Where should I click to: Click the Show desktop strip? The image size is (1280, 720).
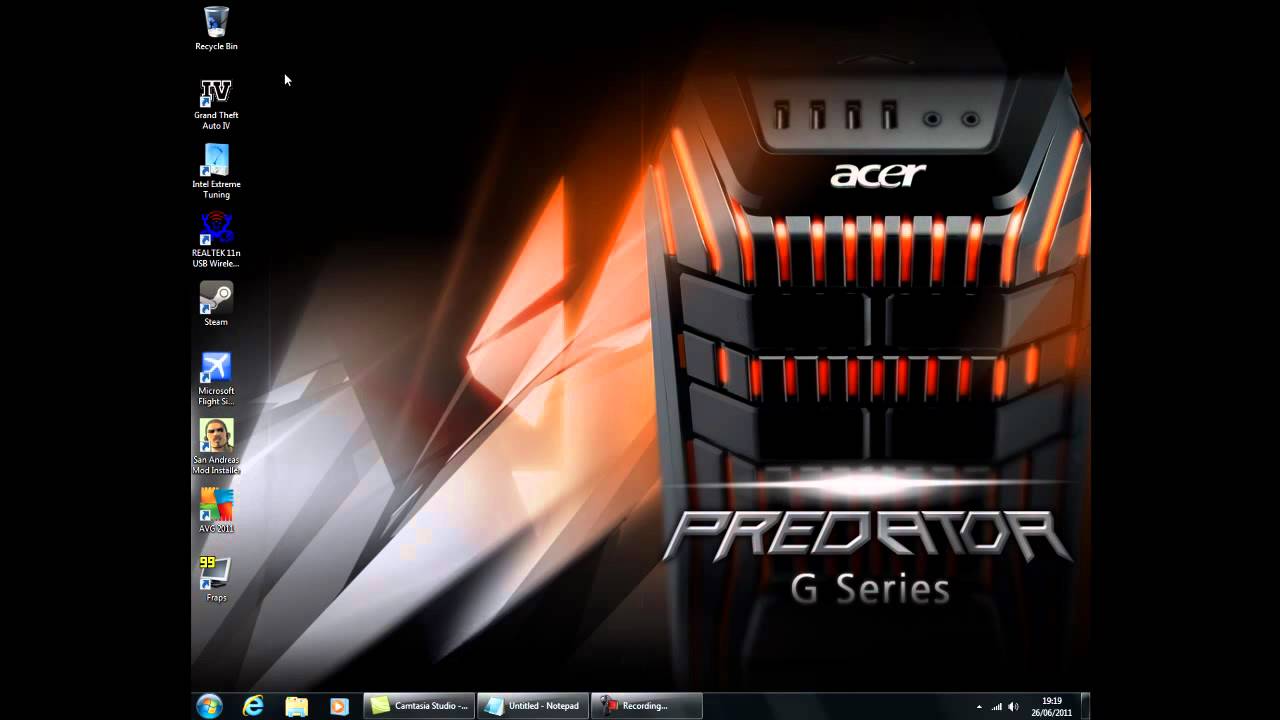(x=1085, y=706)
